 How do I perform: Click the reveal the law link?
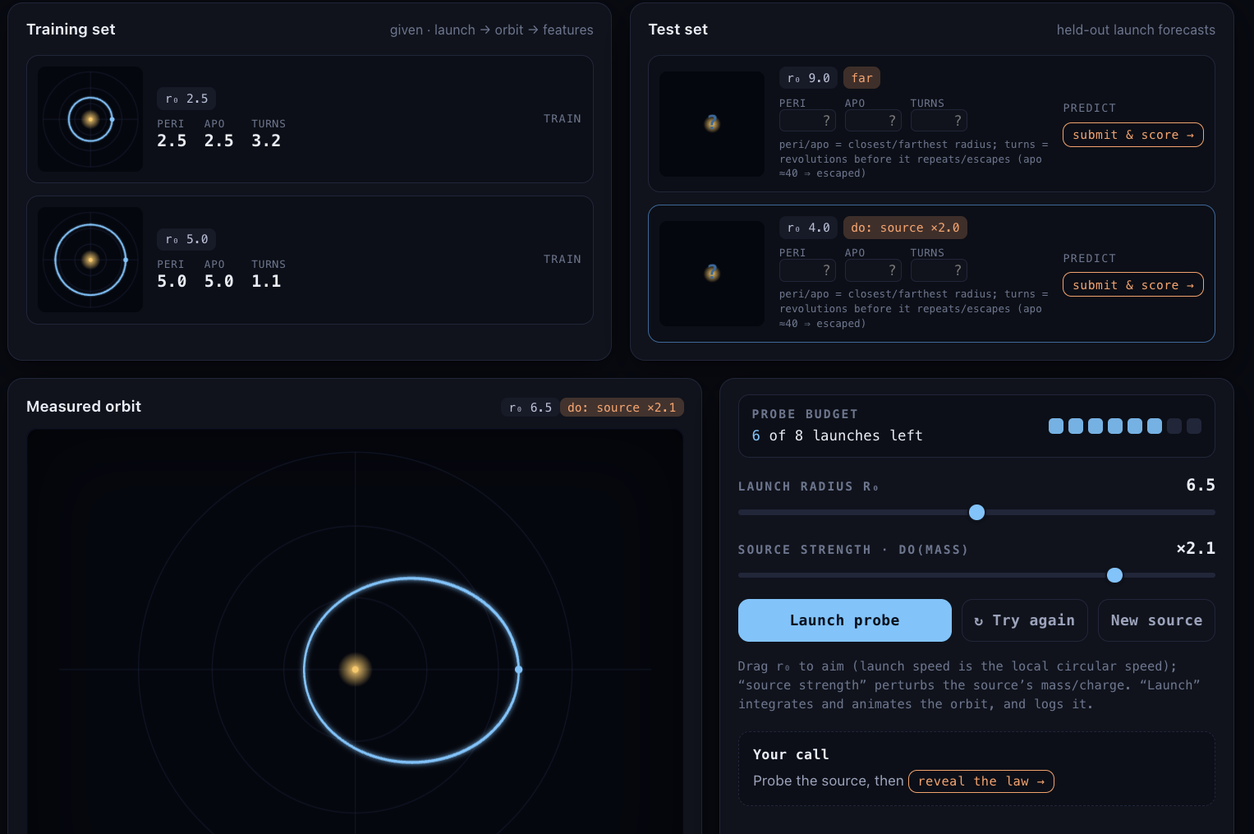[x=981, y=781]
